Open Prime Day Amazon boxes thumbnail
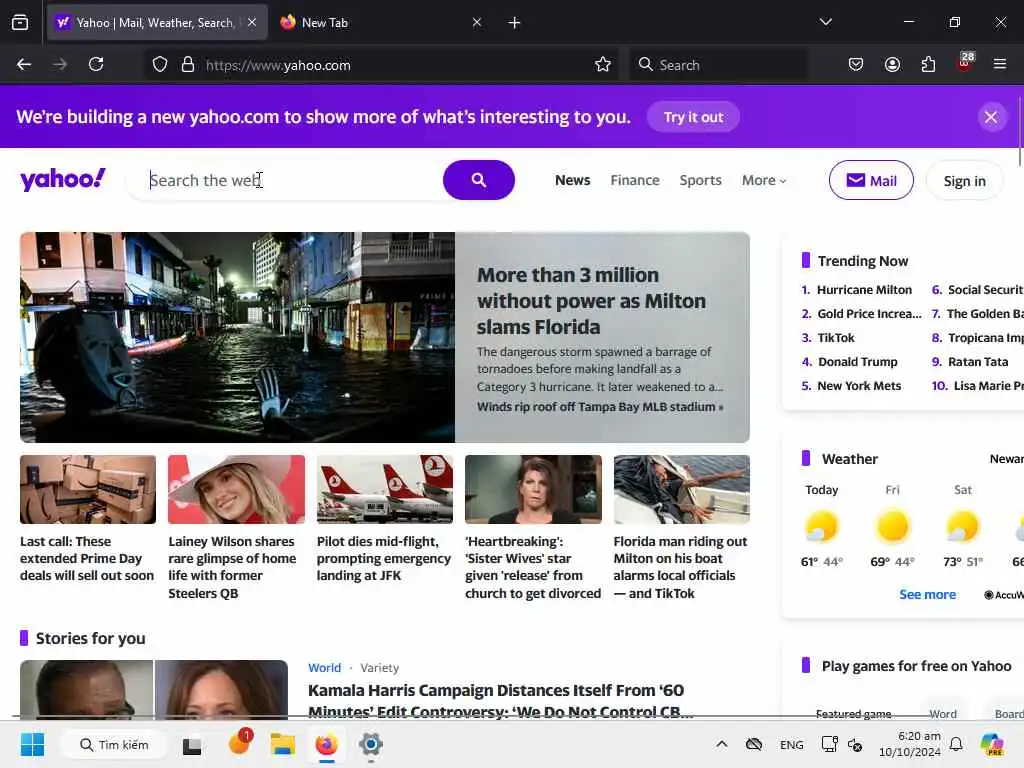Screen dimensions: 1024x768 click(88, 489)
